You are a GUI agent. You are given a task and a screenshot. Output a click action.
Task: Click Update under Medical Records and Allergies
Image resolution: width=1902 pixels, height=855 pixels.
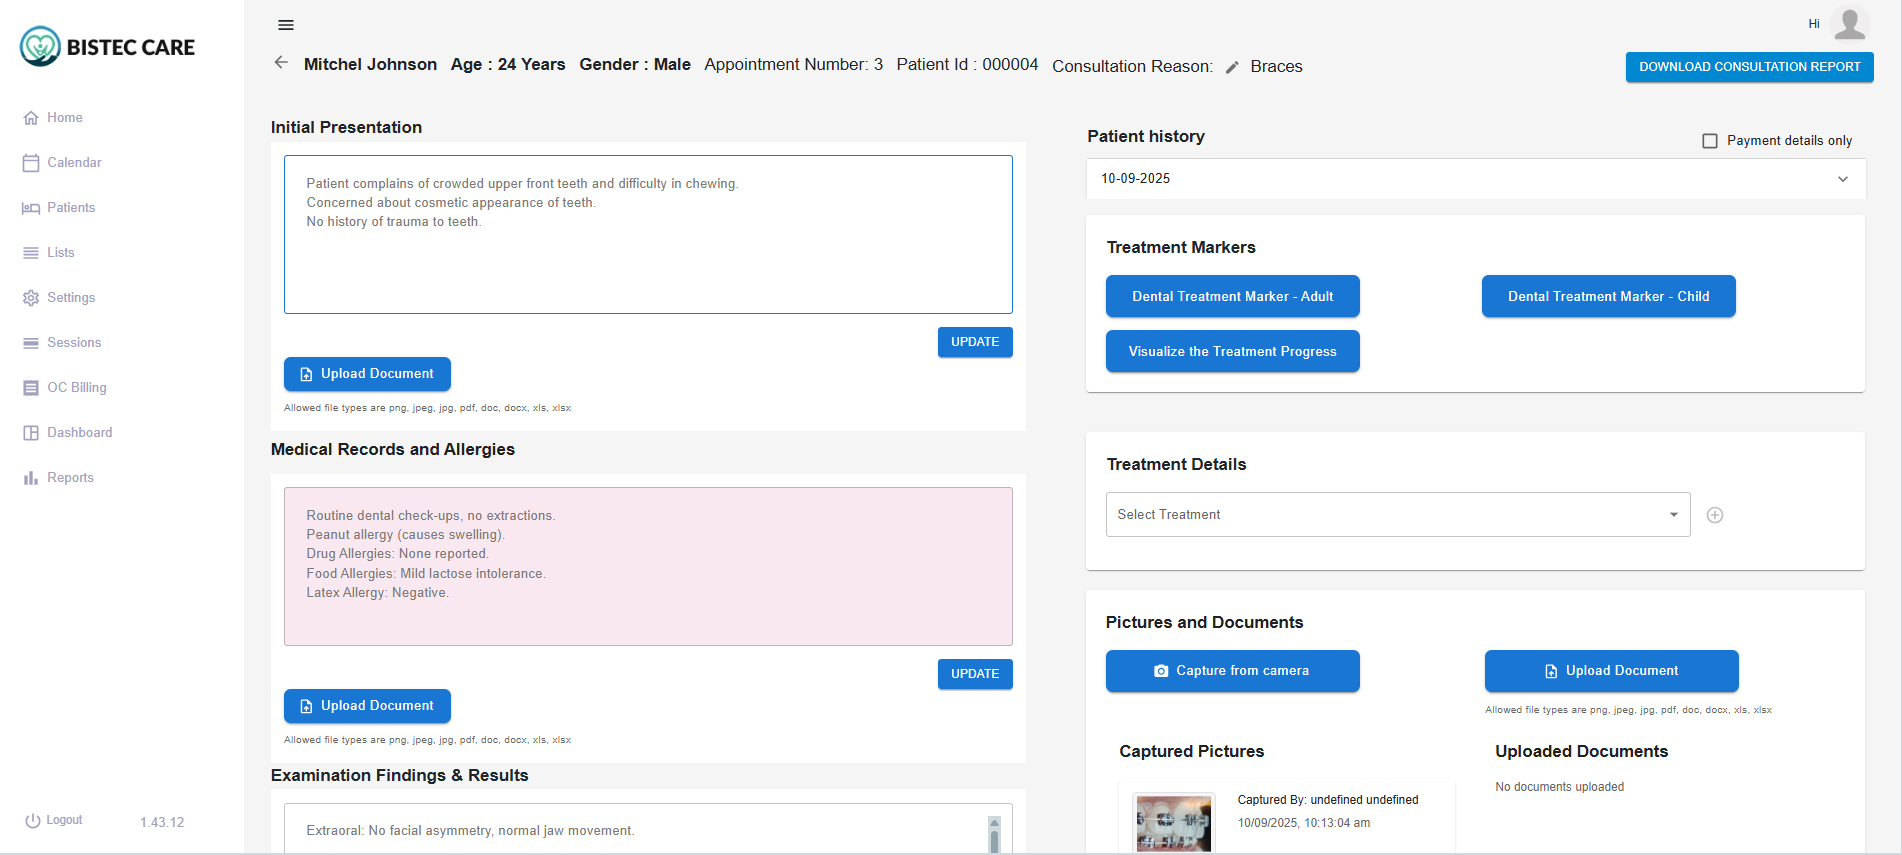pos(974,674)
